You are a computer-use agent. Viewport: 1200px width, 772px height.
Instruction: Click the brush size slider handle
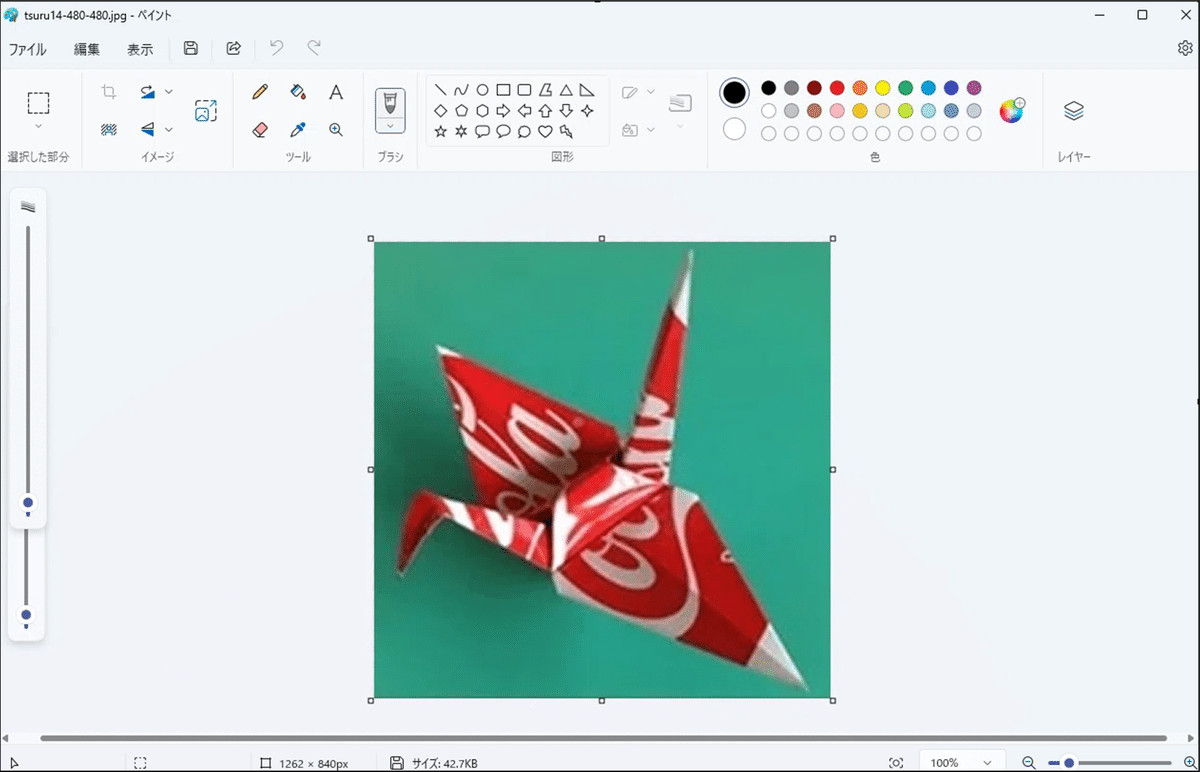(28, 503)
